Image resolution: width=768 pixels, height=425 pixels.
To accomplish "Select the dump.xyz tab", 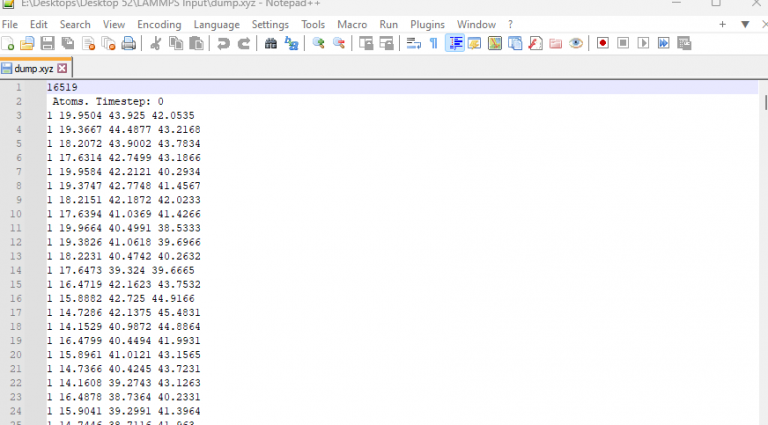I will pos(32,69).
